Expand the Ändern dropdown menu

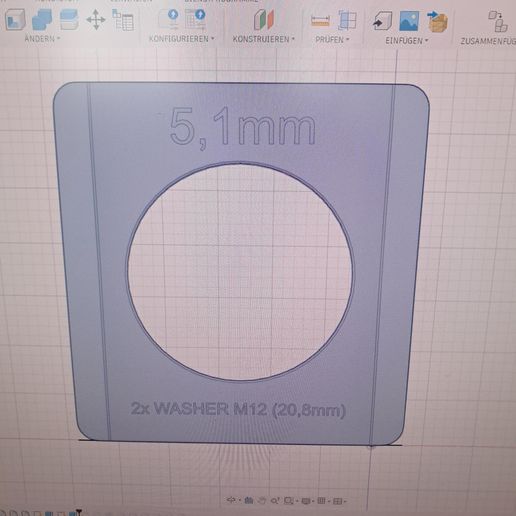42,39
